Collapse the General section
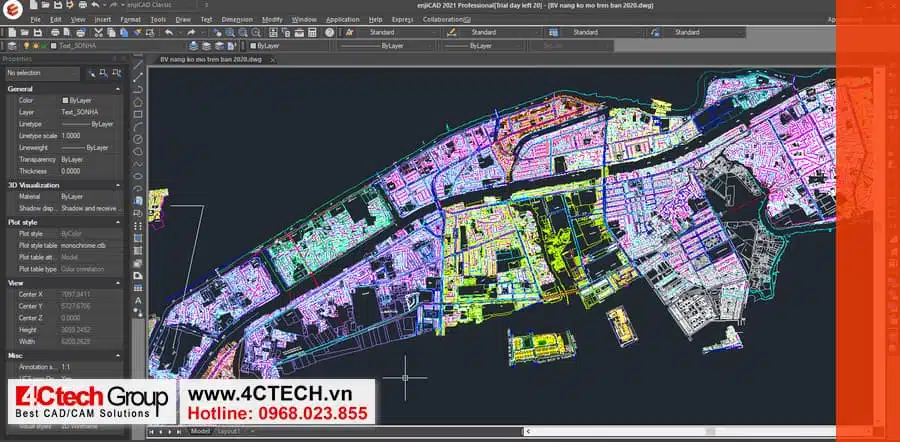 click(x=118, y=89)
